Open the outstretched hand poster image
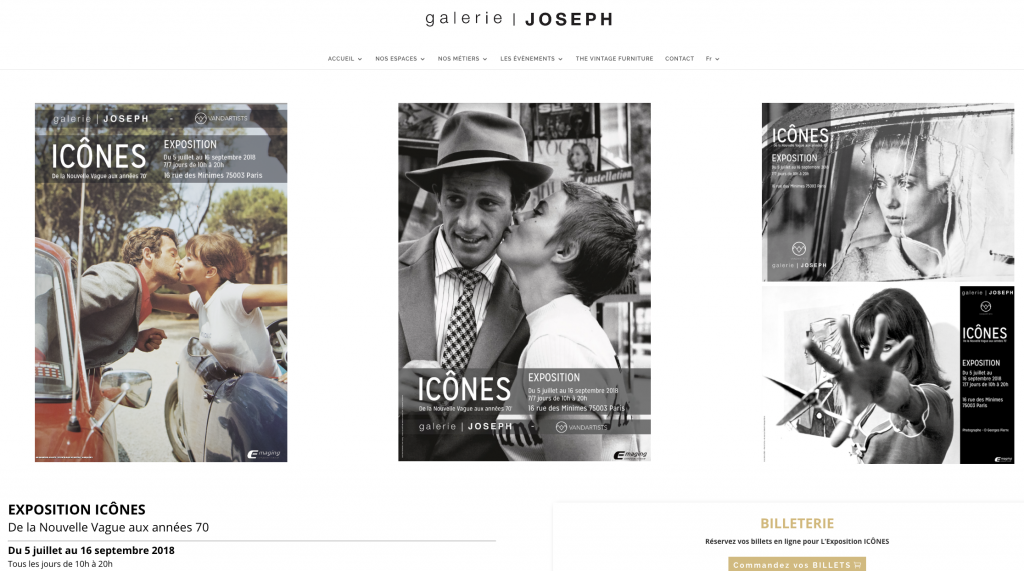 888,375
